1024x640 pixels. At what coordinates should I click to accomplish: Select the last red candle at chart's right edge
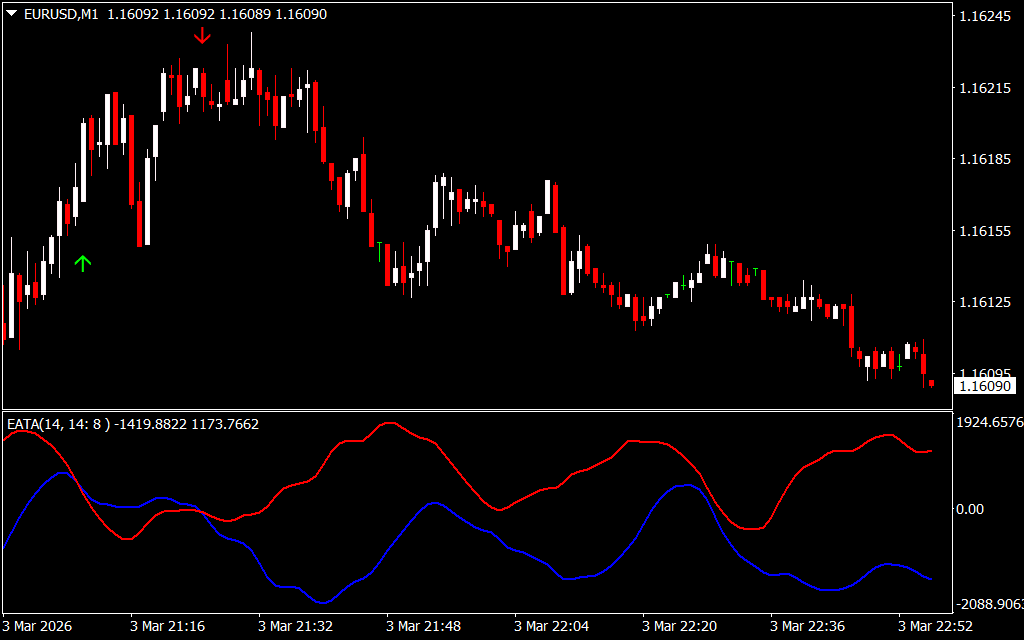coord(931,382)
